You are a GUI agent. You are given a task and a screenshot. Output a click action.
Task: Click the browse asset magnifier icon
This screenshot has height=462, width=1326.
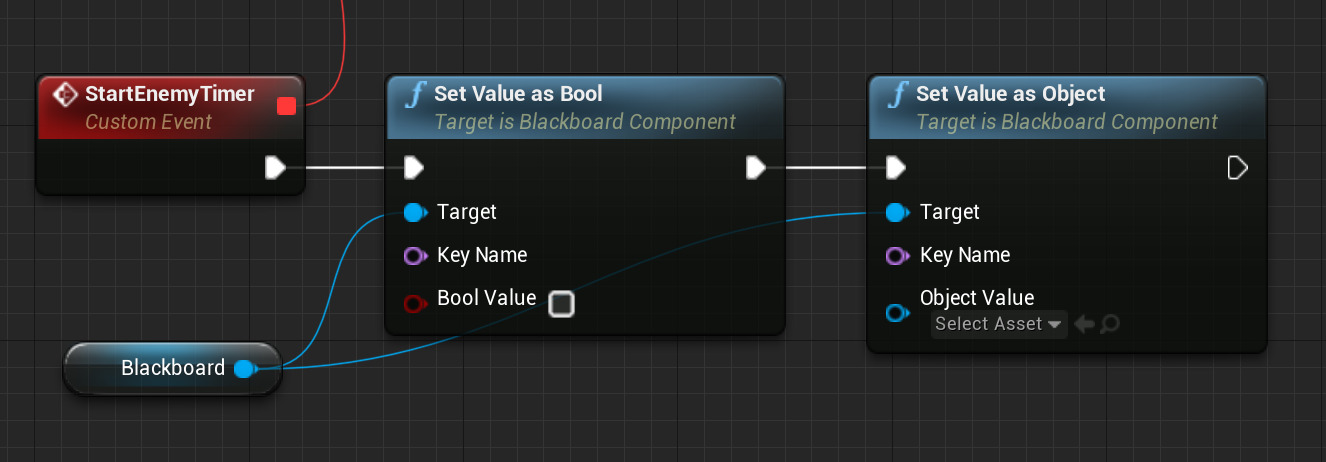click(x=1109, y=324)
